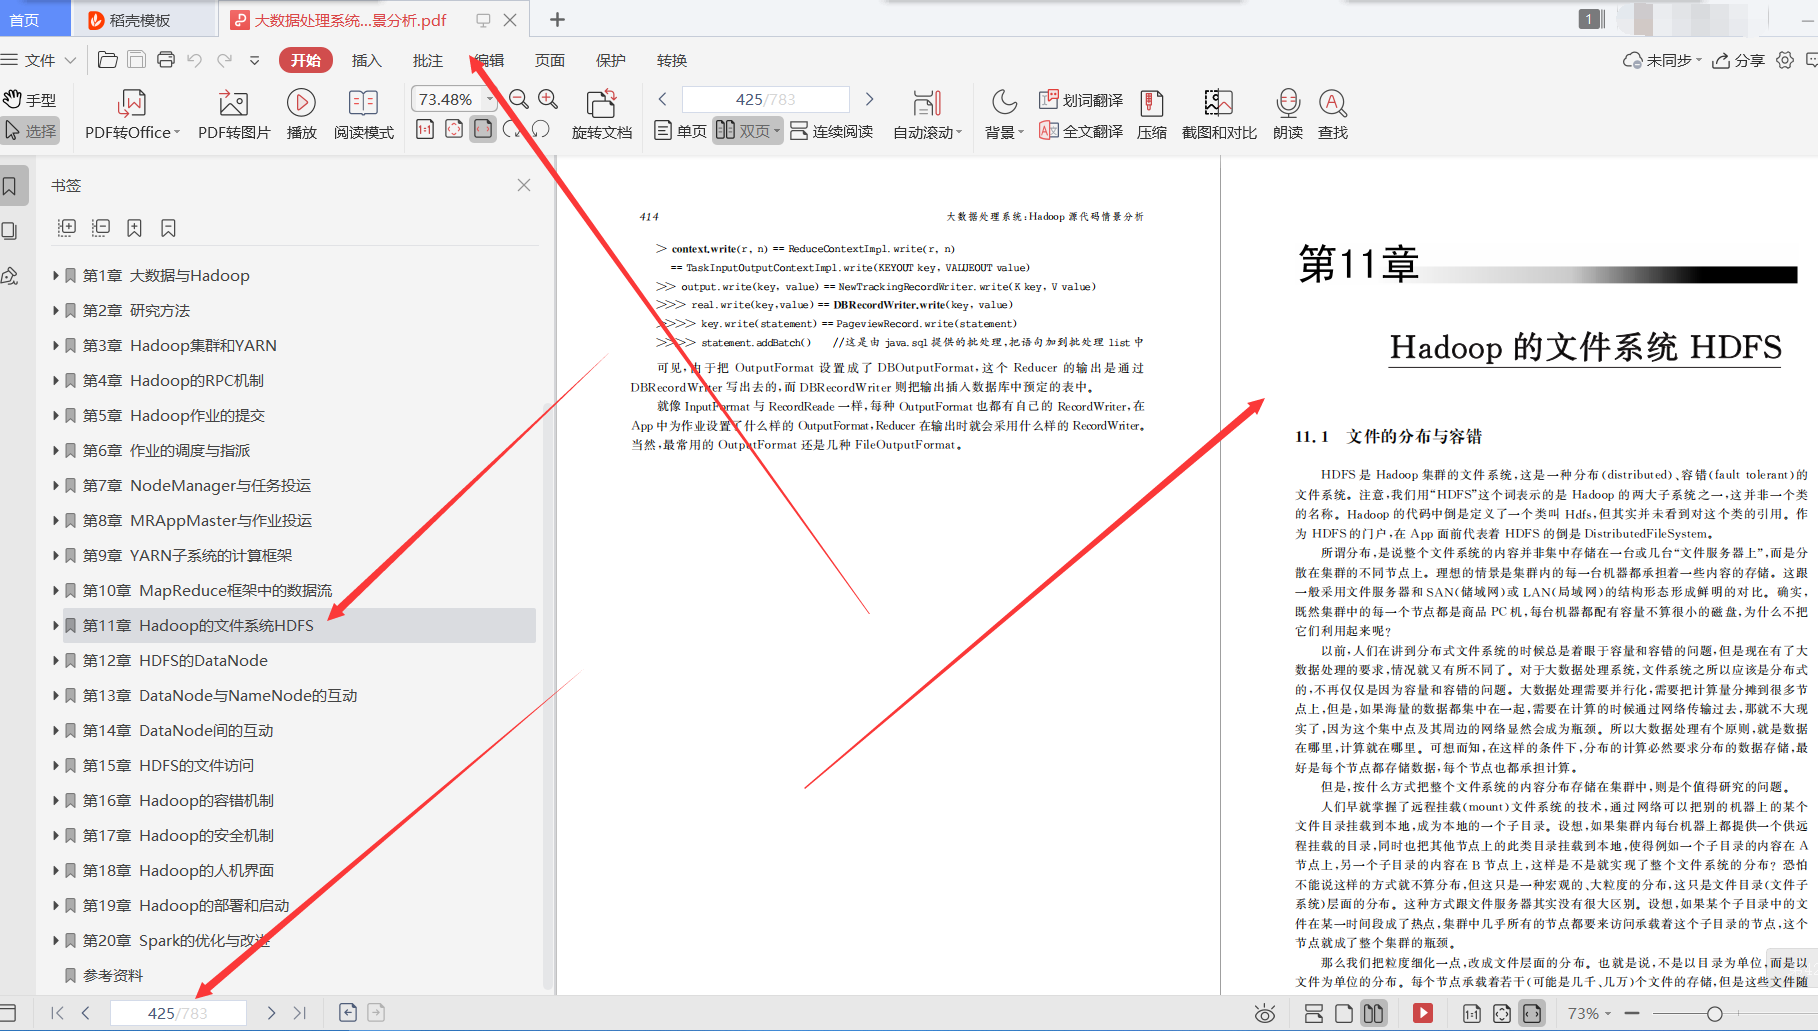Toggle continuous scroll icon in status bar
The width and height of the screenshot is (1818, 1031).
(x=1314, y=1013)
